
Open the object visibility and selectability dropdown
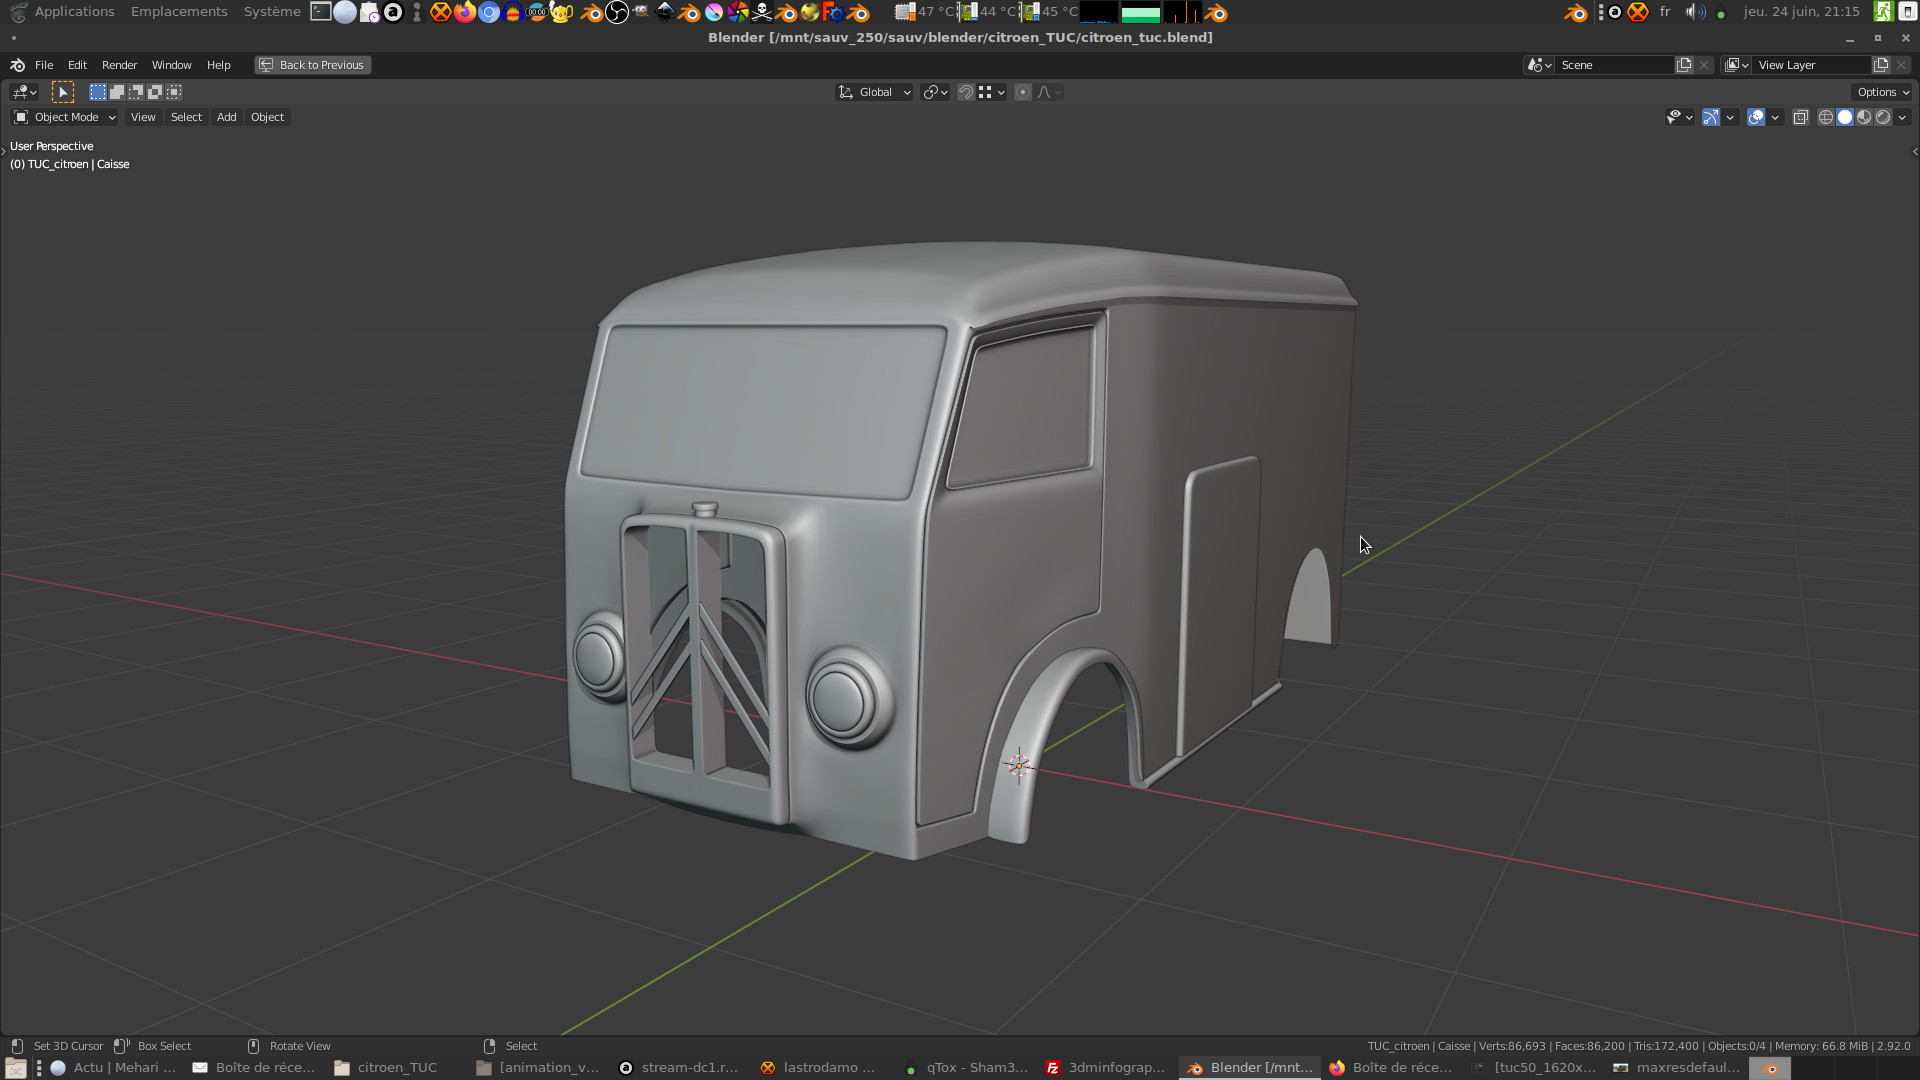click(x=1680, y=117)
